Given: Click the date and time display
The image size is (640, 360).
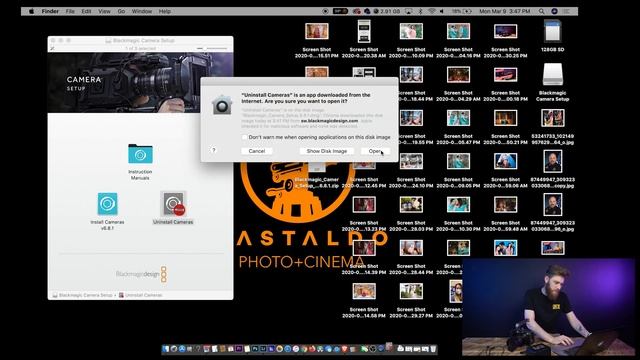Looking at the screenshot, I should coord(504,11).
